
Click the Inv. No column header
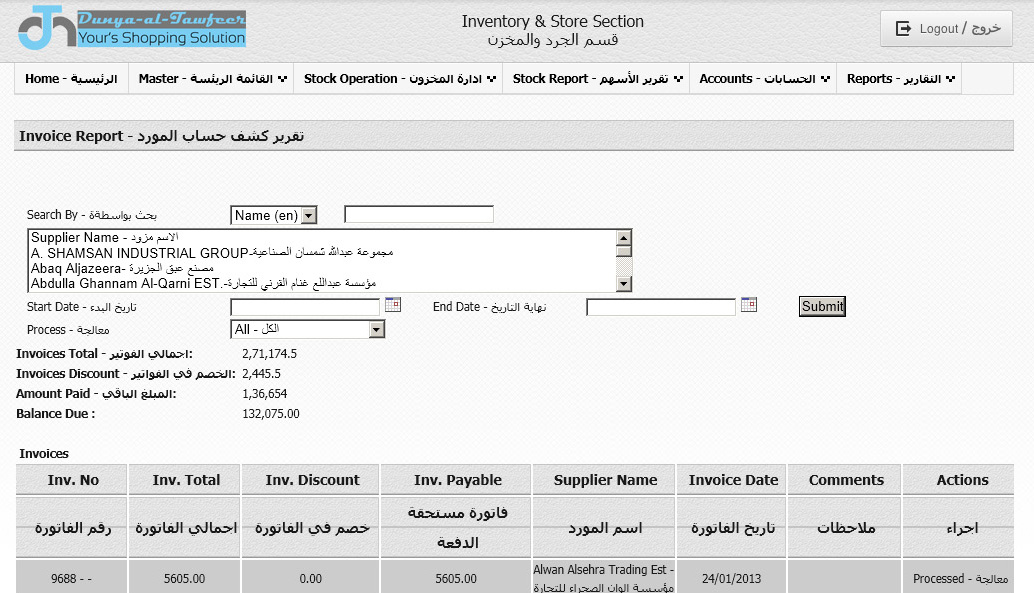point(73,480)
